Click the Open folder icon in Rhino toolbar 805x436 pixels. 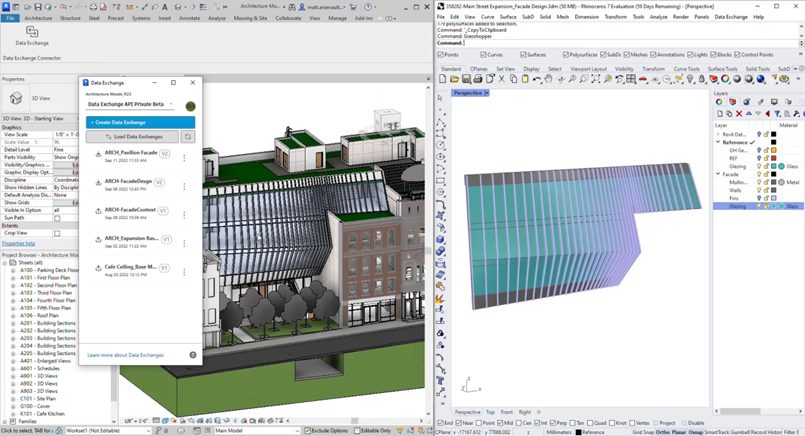pos(454,79)
